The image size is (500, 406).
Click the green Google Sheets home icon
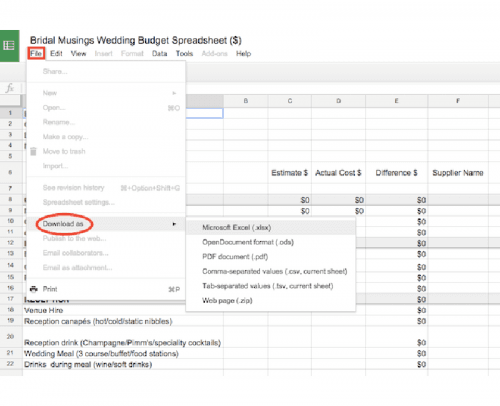(9, 46)
